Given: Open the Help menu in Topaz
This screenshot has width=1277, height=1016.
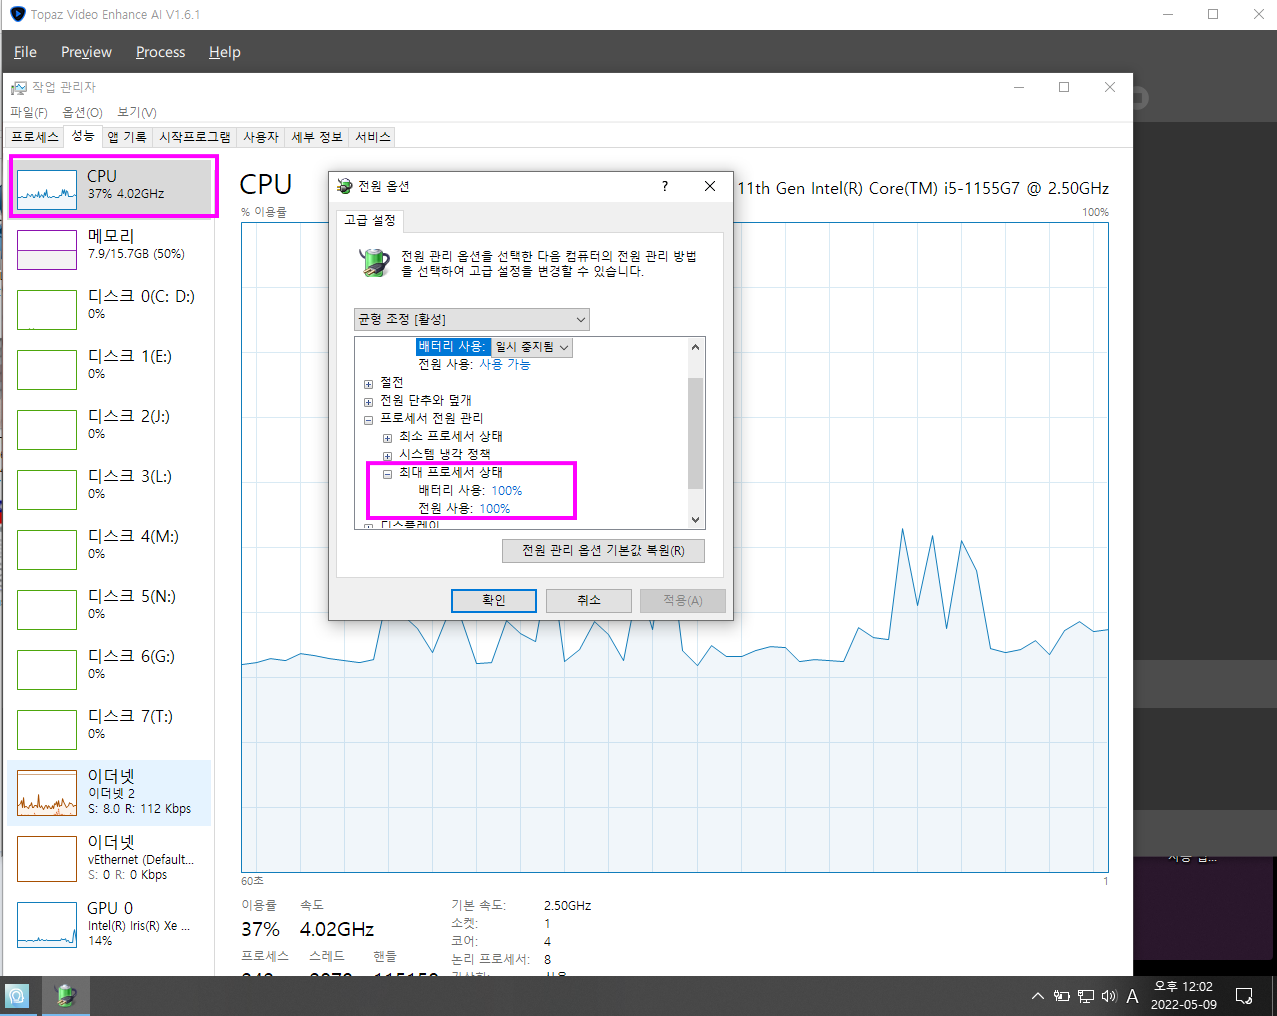Looking at the screenshot, I should (224, 52).
